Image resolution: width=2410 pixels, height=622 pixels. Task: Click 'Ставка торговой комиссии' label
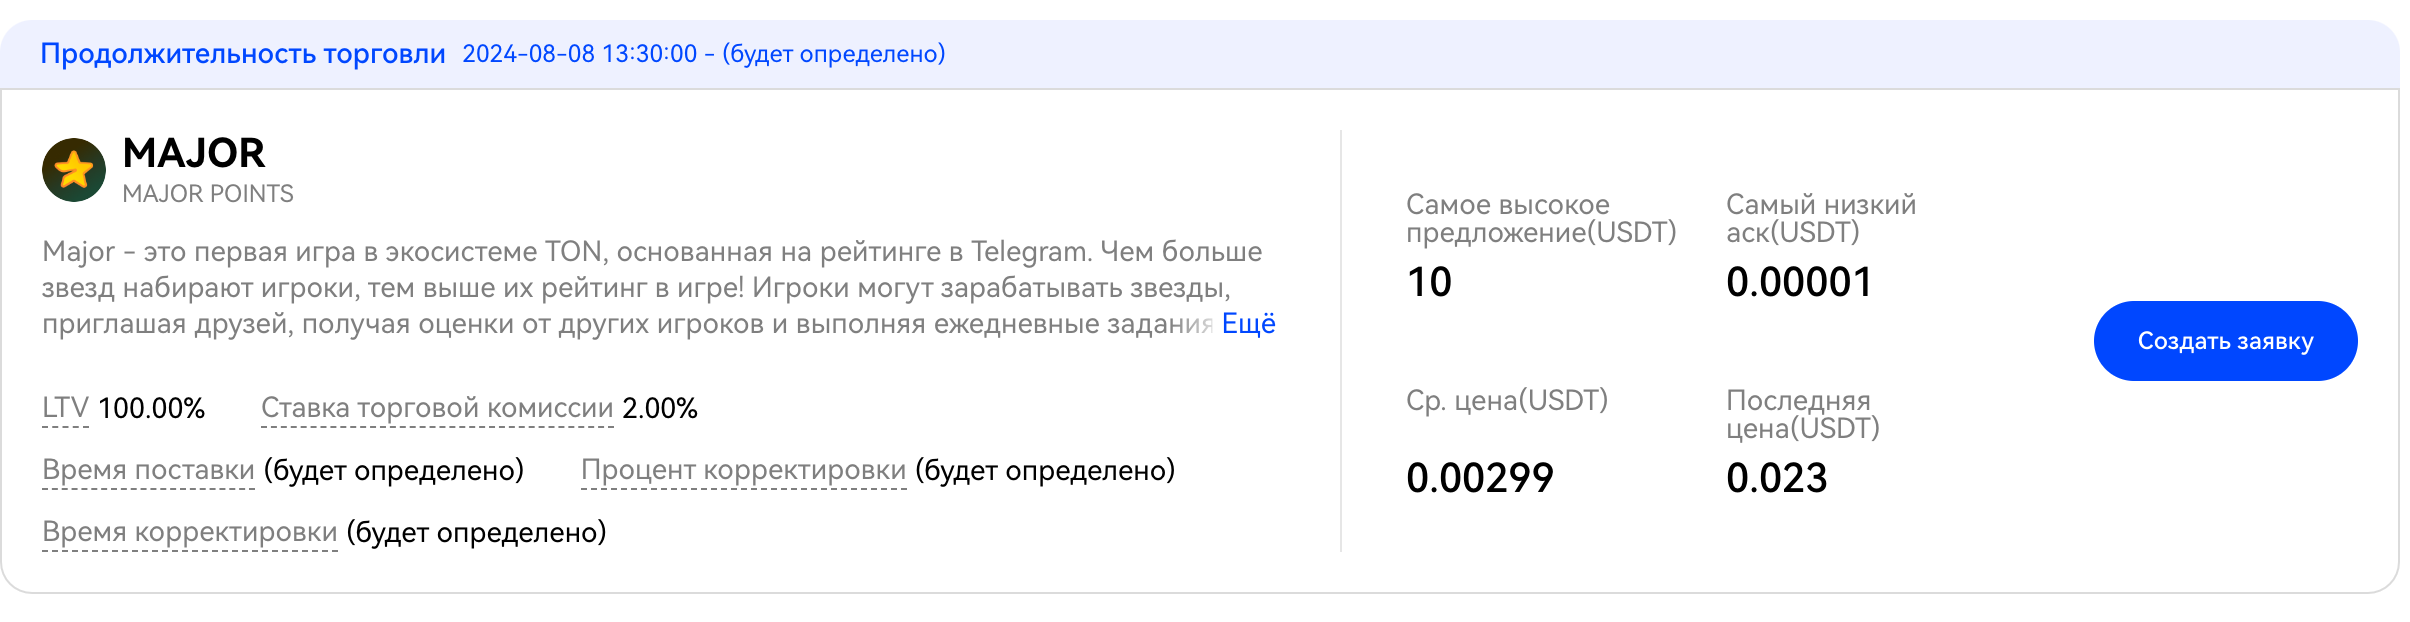(x=437, y=408)
